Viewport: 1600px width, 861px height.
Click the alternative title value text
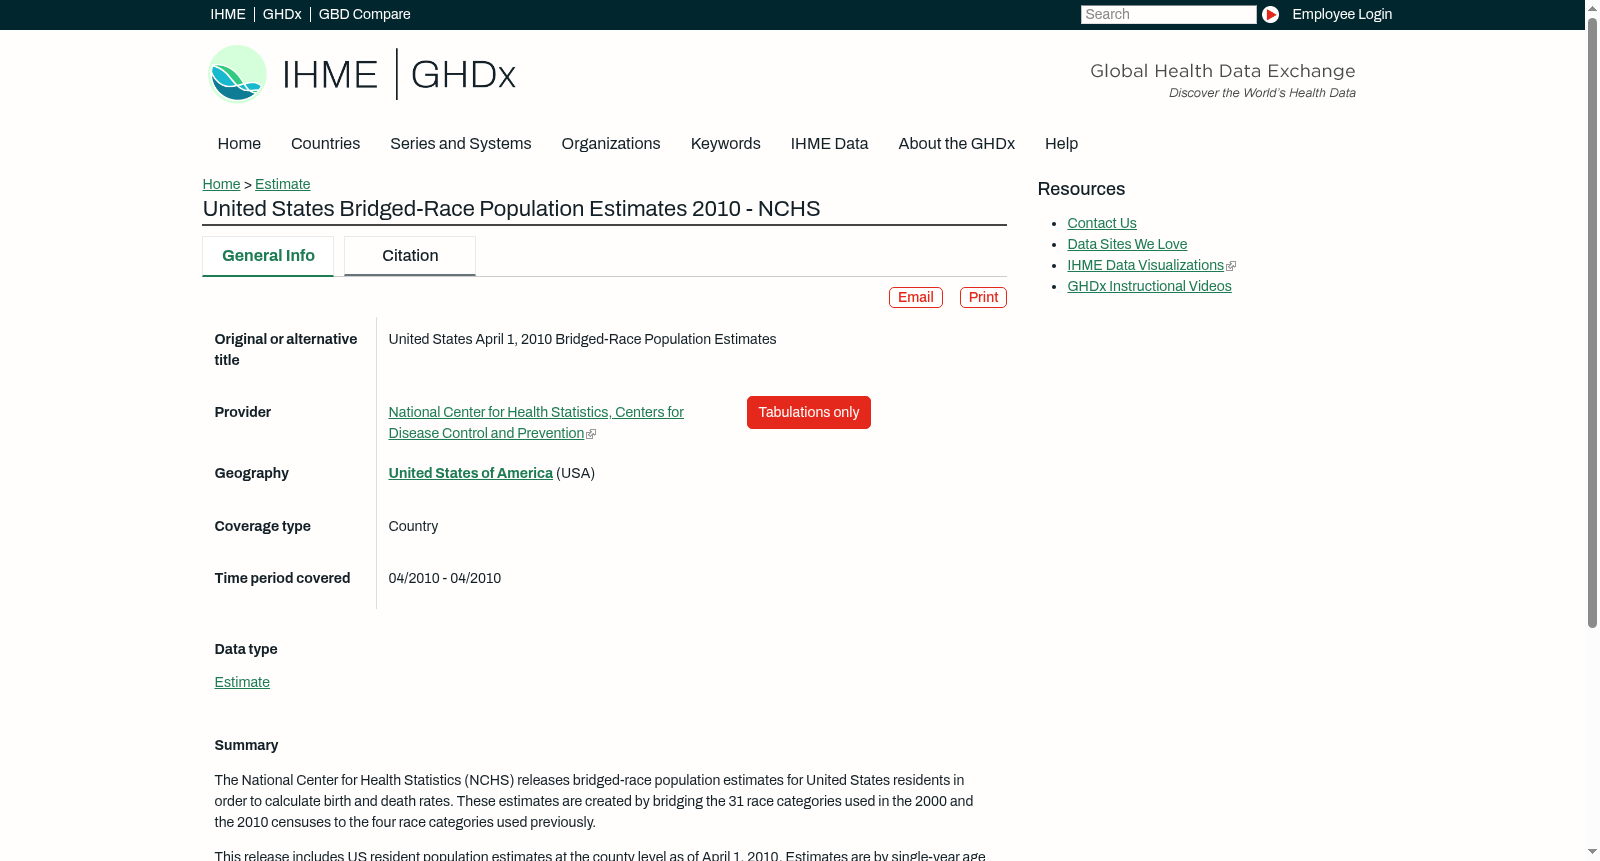point(582,340)
